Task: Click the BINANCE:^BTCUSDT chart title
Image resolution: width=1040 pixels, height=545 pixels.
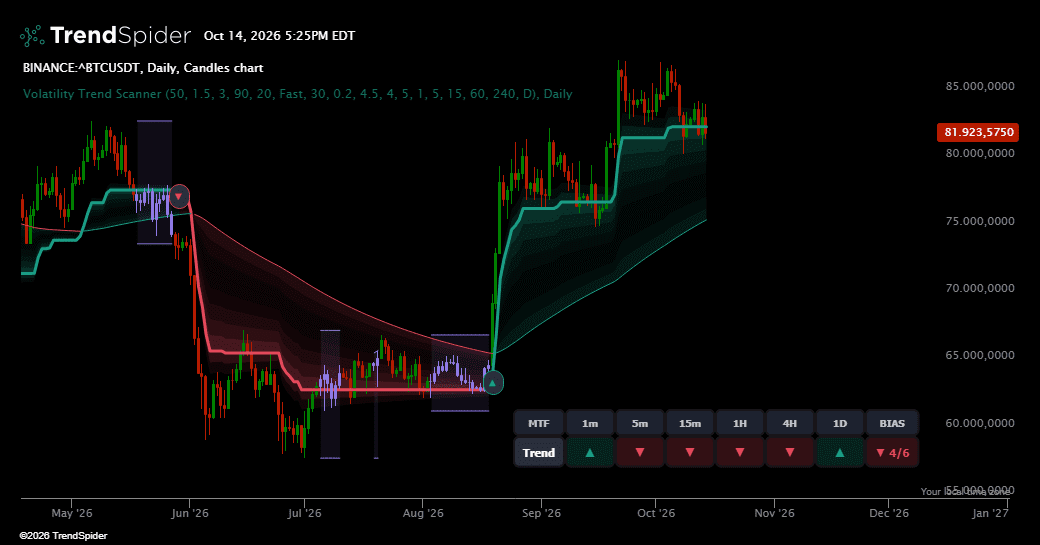Action: click(x=143, y=68)
